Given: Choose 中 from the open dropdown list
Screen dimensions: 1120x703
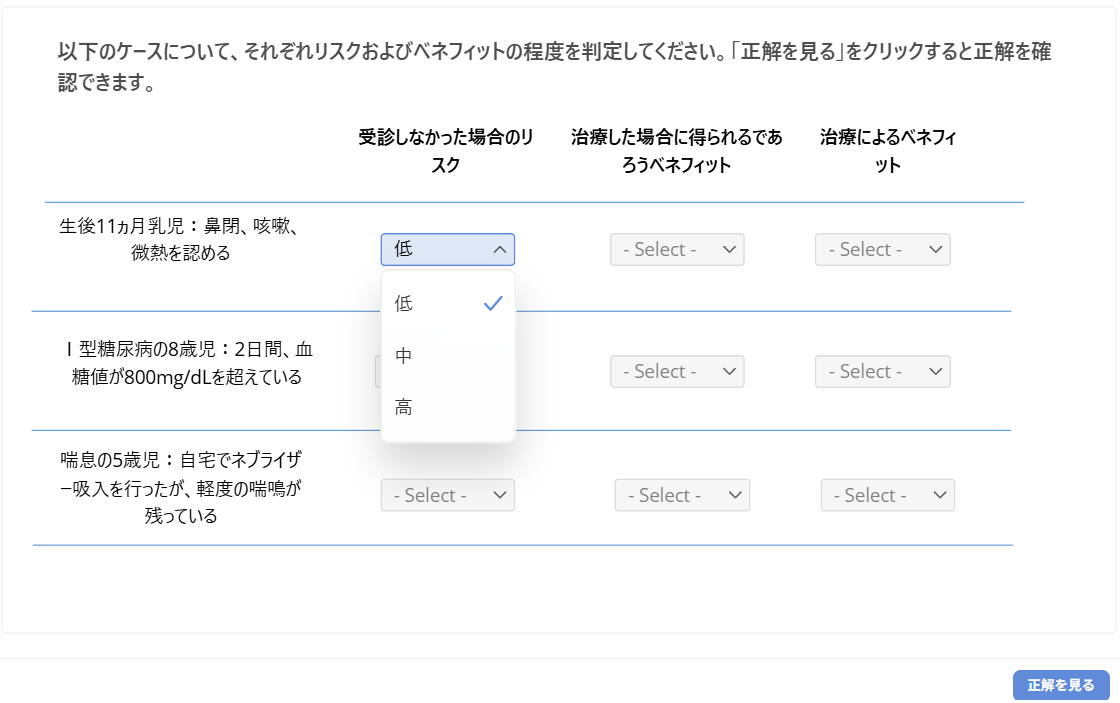Looking at the screenshot, I should tap(448, 355).
